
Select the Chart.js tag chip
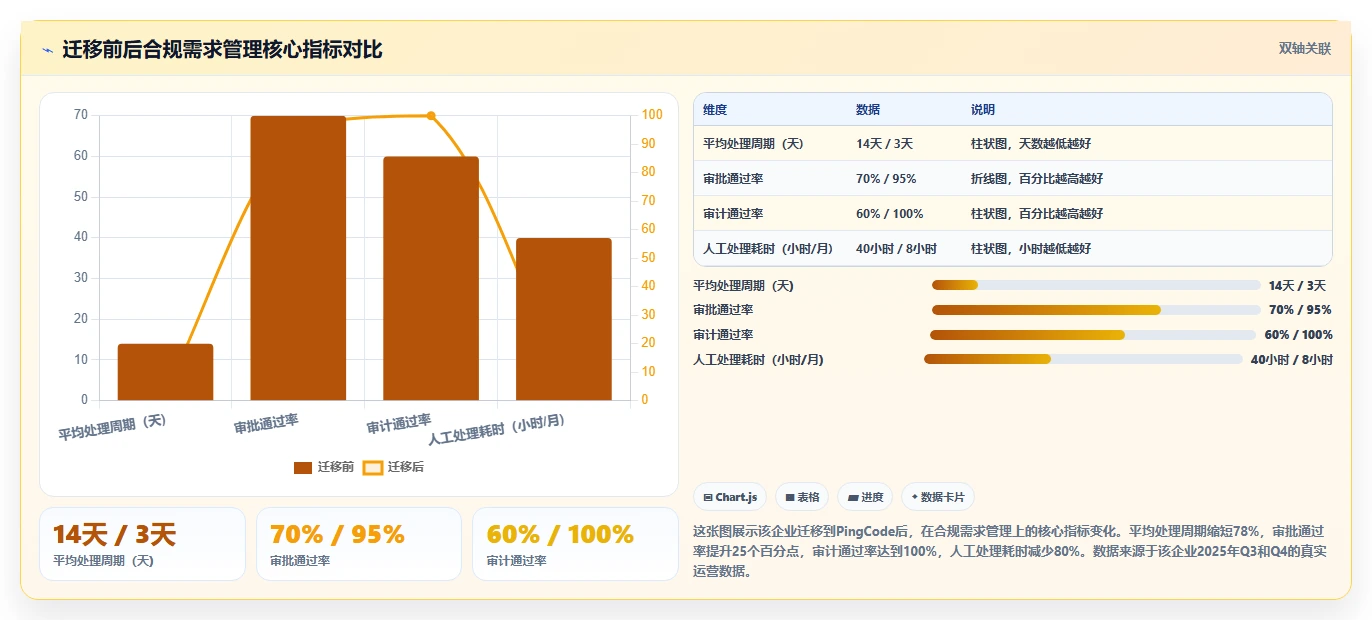730,497
